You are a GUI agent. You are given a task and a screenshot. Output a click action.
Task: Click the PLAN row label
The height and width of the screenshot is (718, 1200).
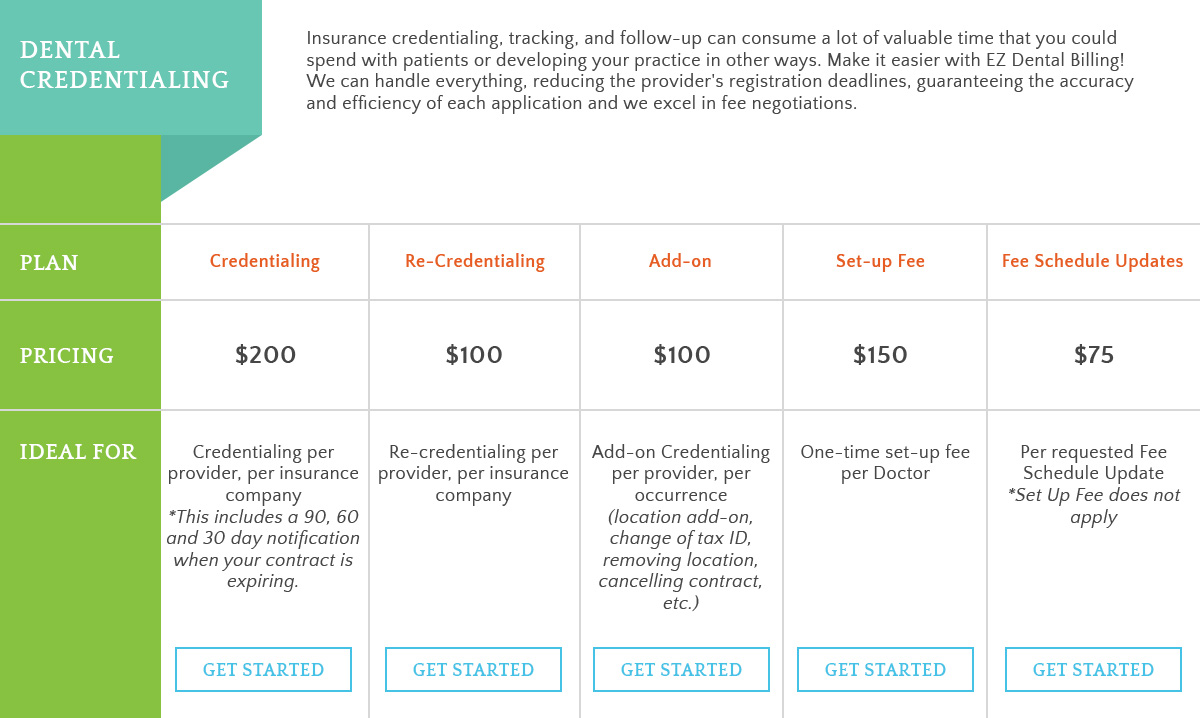coord(48,263)
